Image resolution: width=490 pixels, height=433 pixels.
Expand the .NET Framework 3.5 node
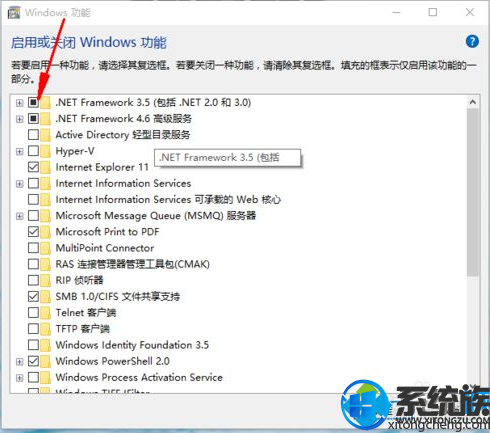point(20,103)
